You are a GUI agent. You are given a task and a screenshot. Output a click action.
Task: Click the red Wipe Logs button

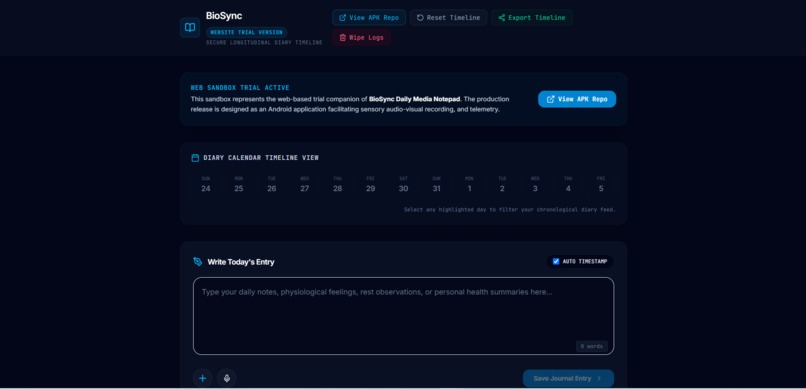[x=361, y=38]
